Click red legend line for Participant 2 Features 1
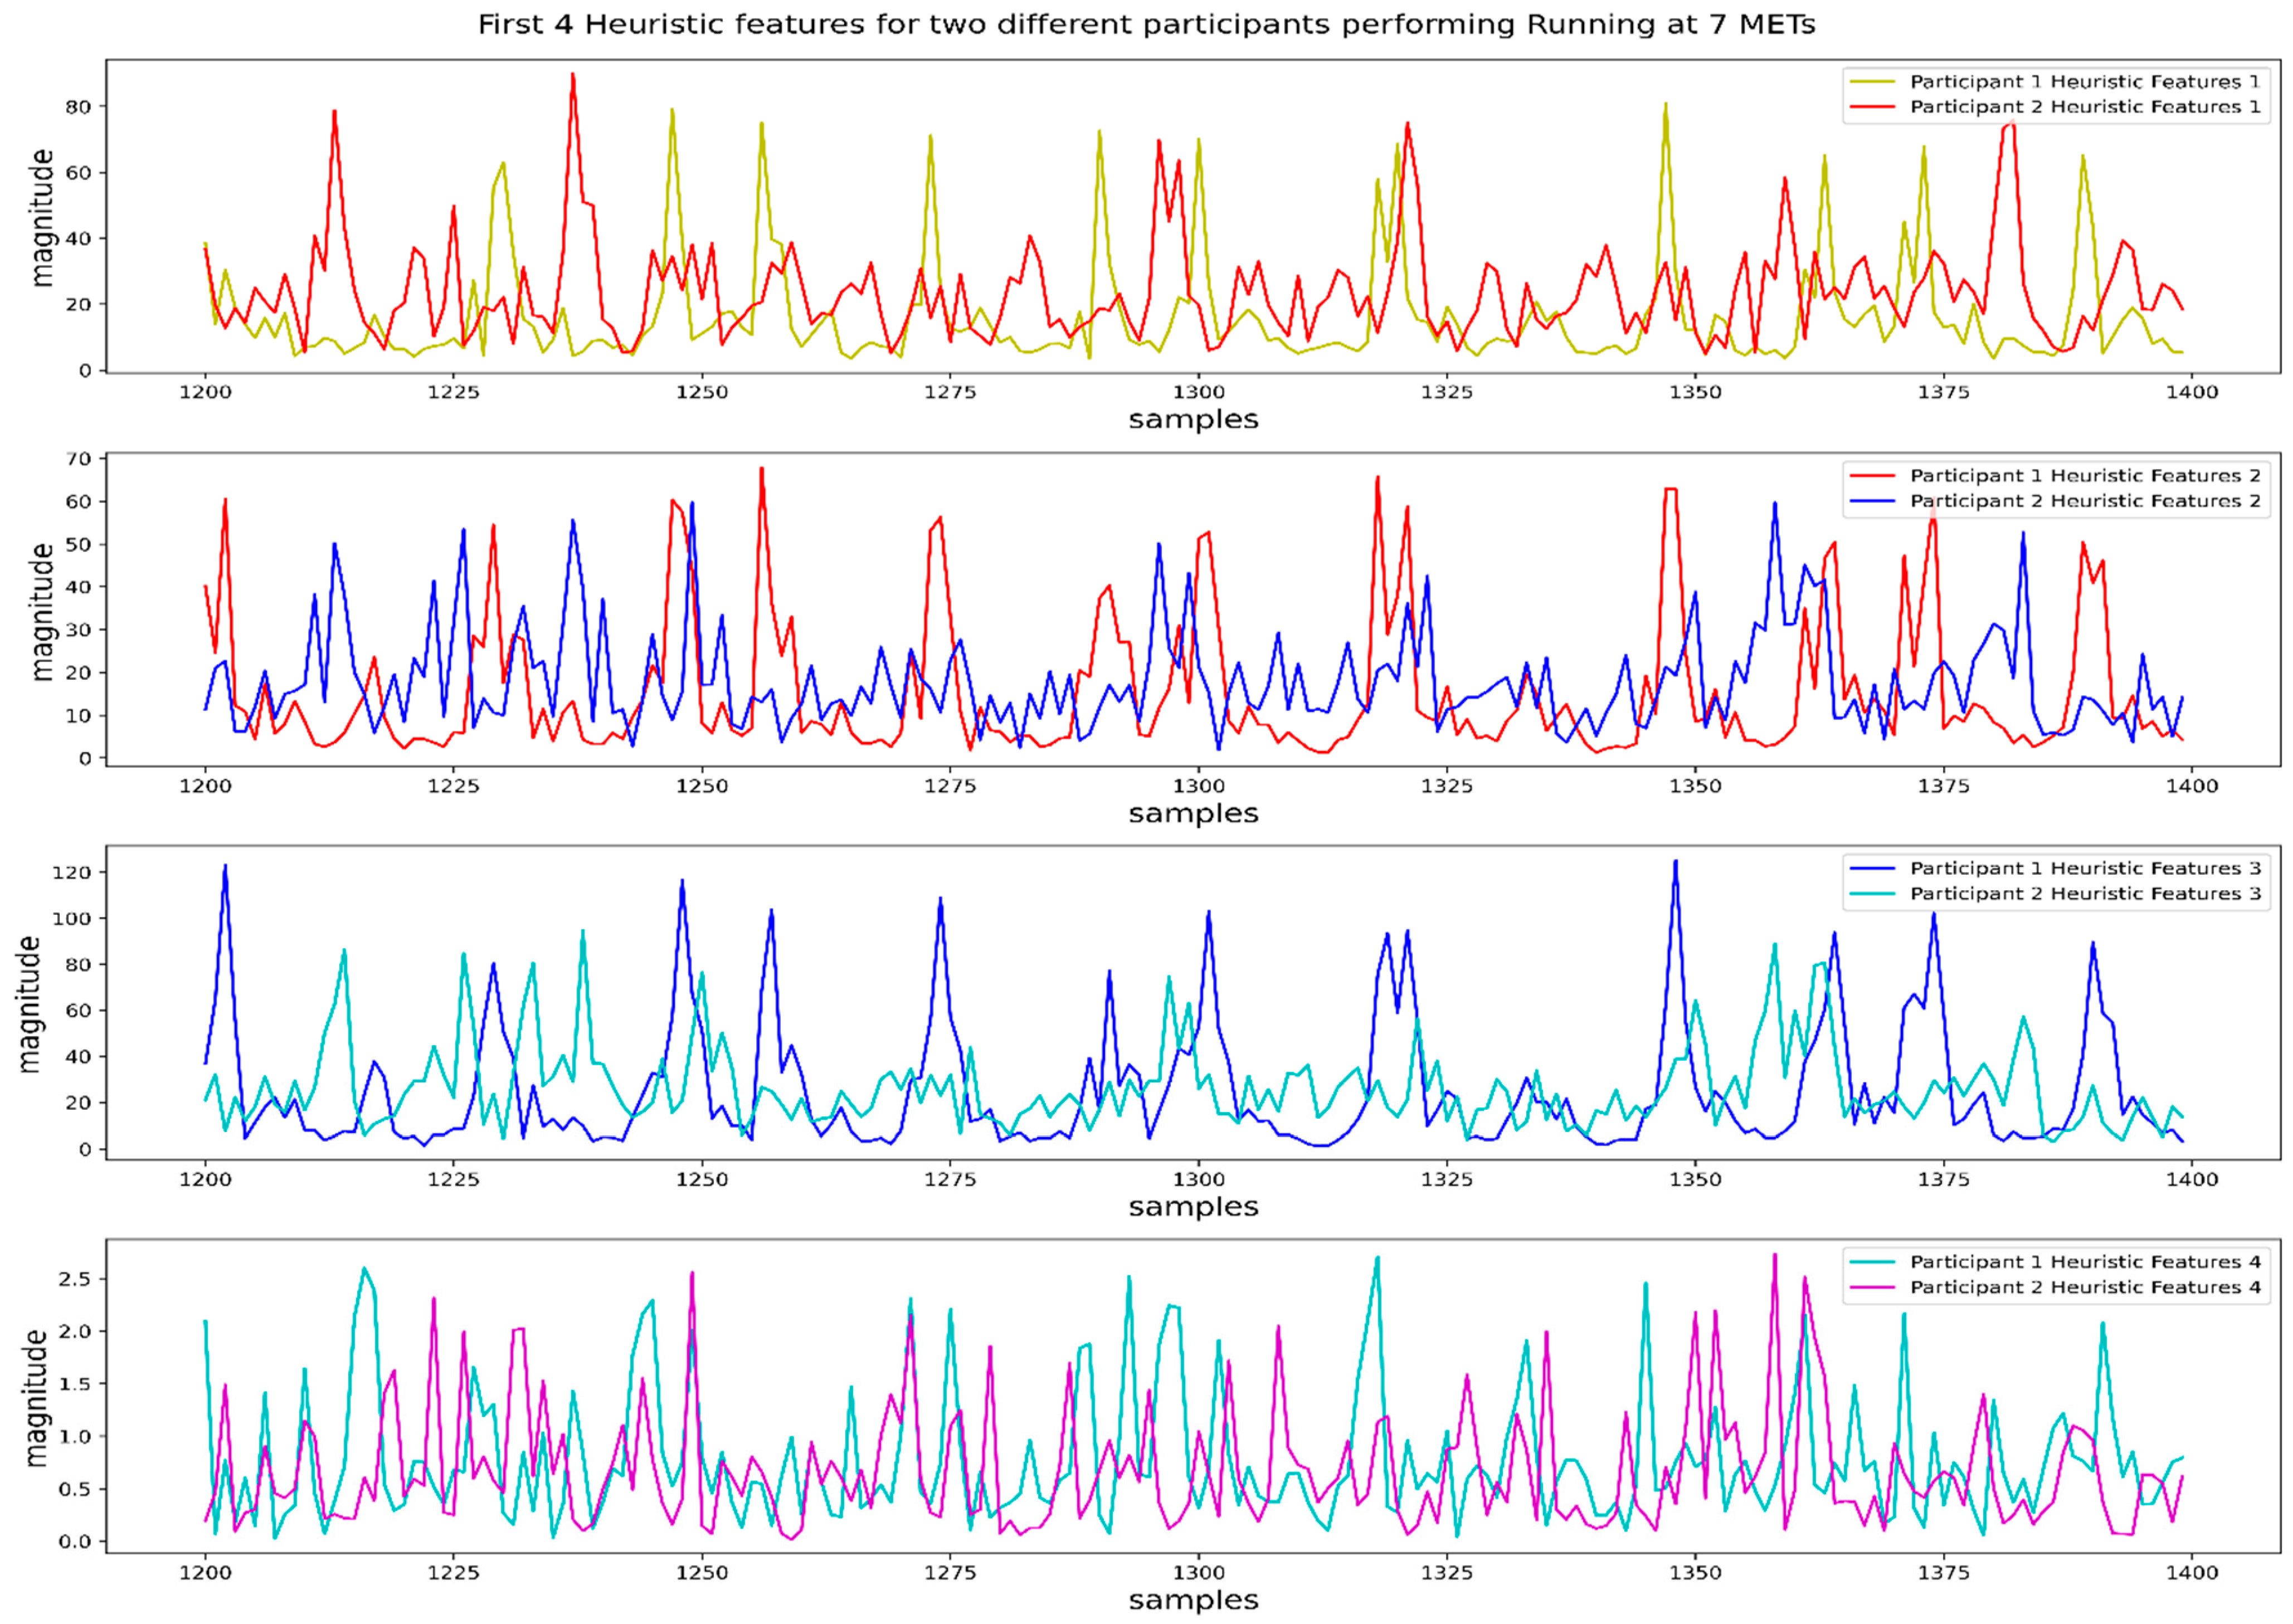The width and height of the screenshot is (2293, 1624). (1873, 107)
